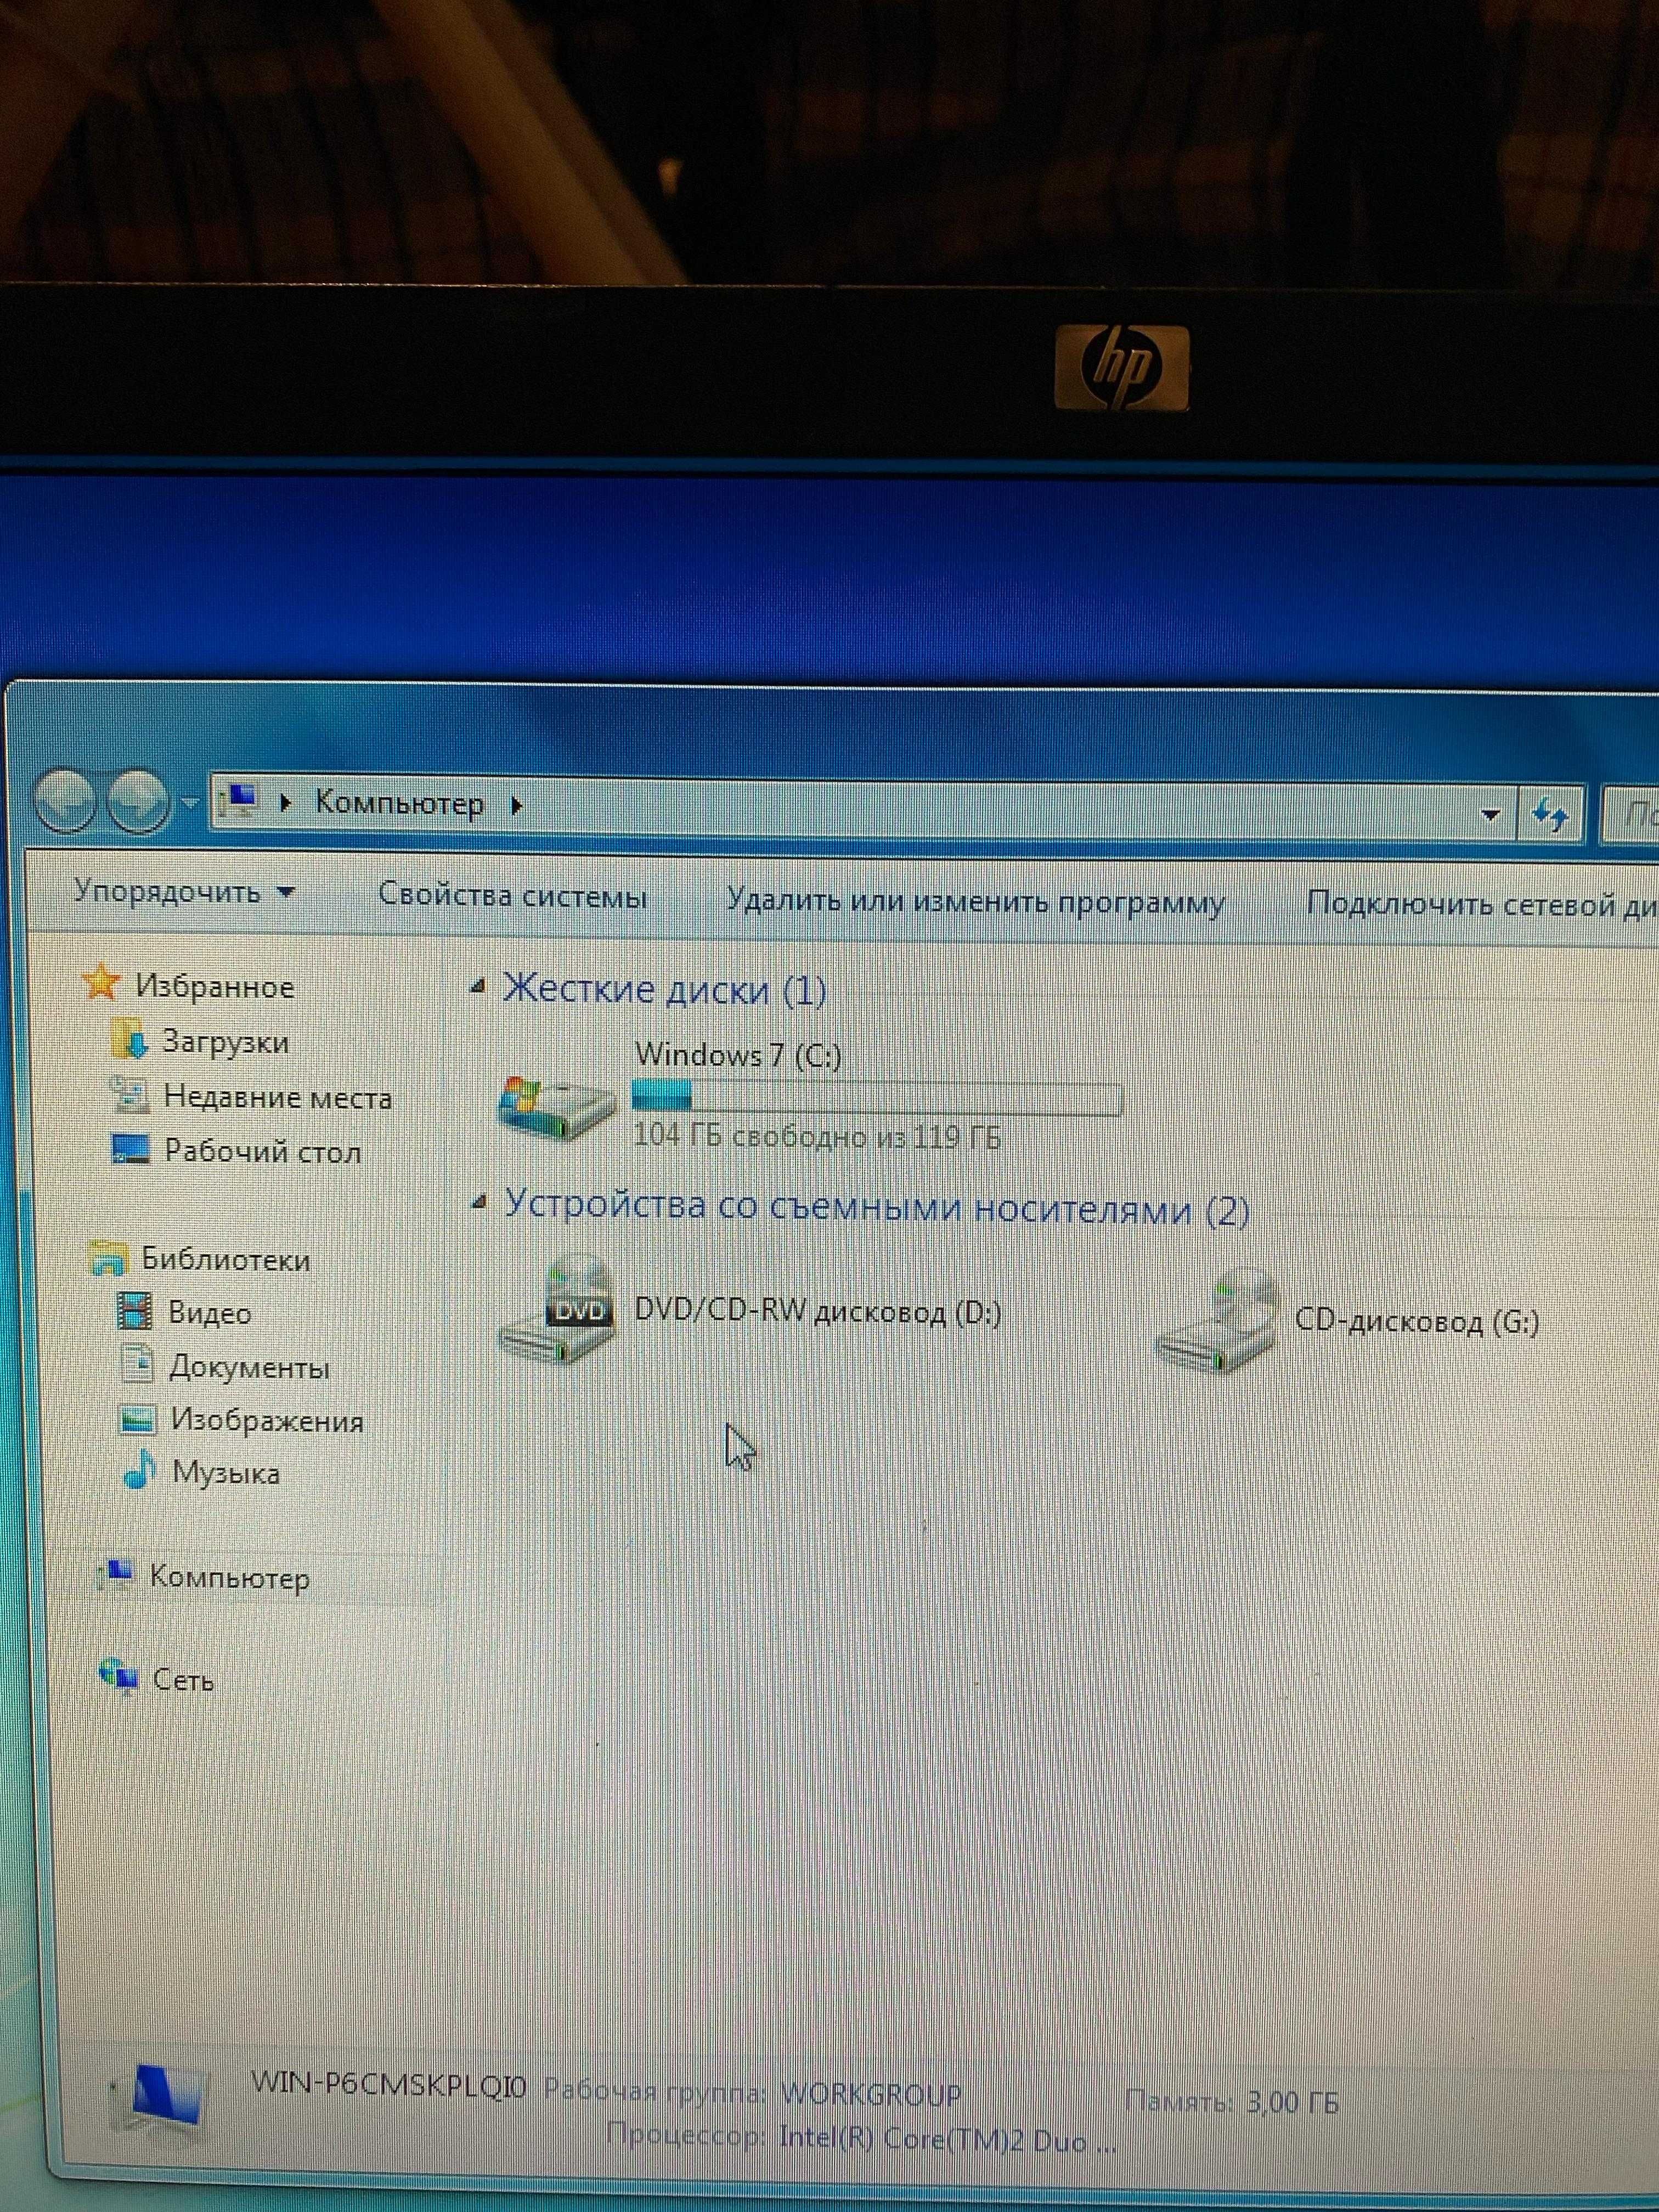Click the Back navigation arrow button

(x=66, y=800)
